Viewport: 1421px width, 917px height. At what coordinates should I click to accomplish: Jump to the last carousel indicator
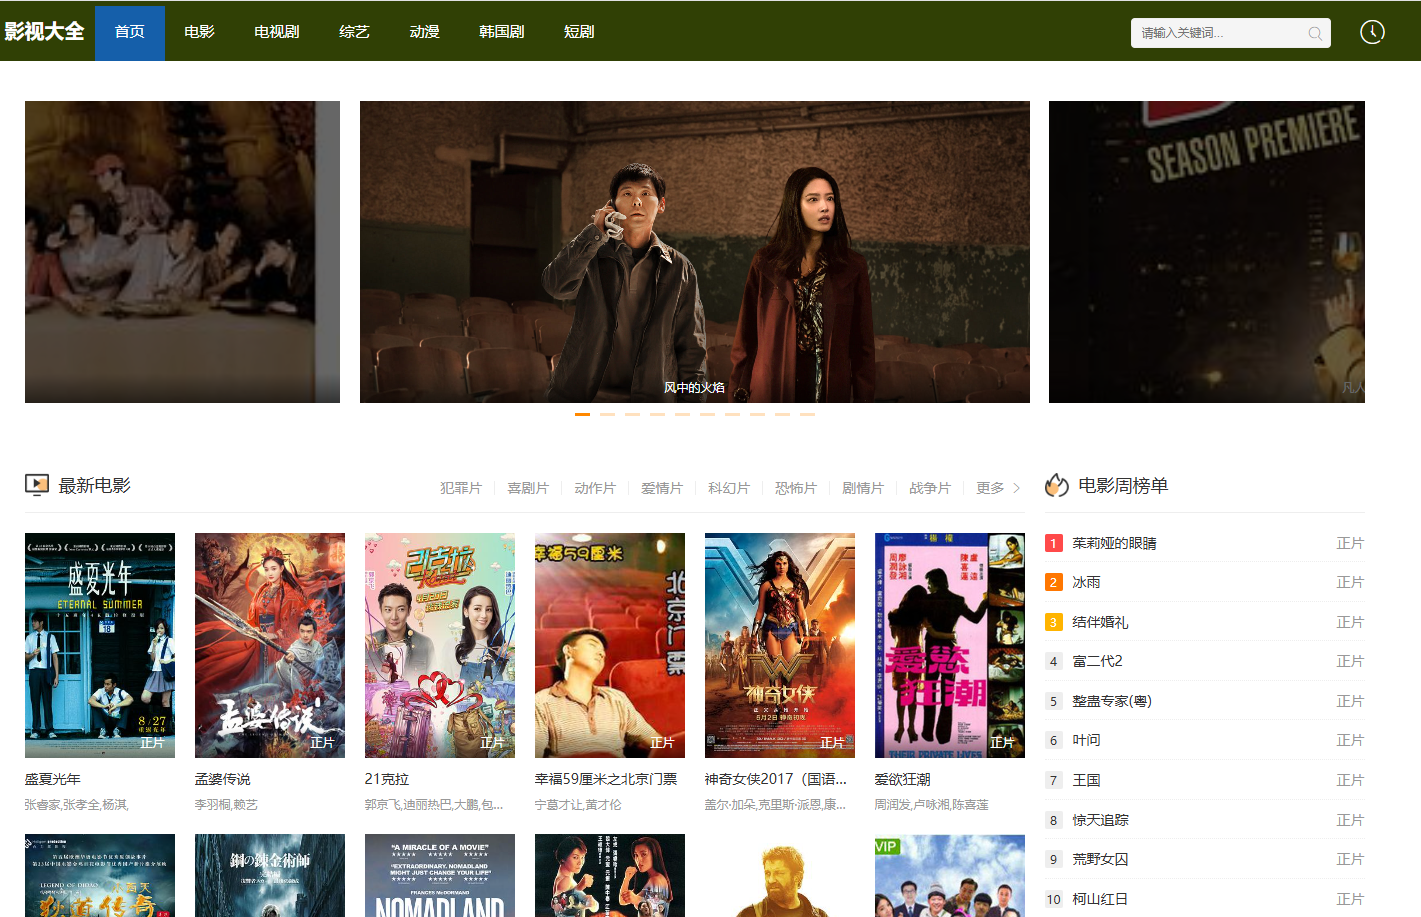tap(807, 414)
